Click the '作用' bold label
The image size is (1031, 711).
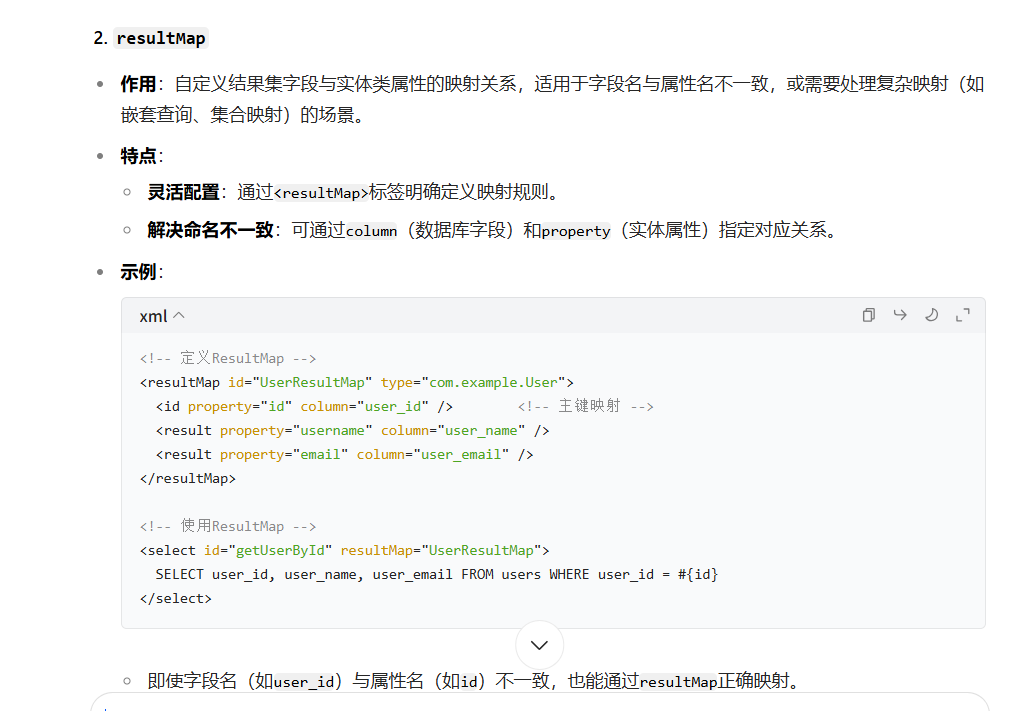coord(138,84)
